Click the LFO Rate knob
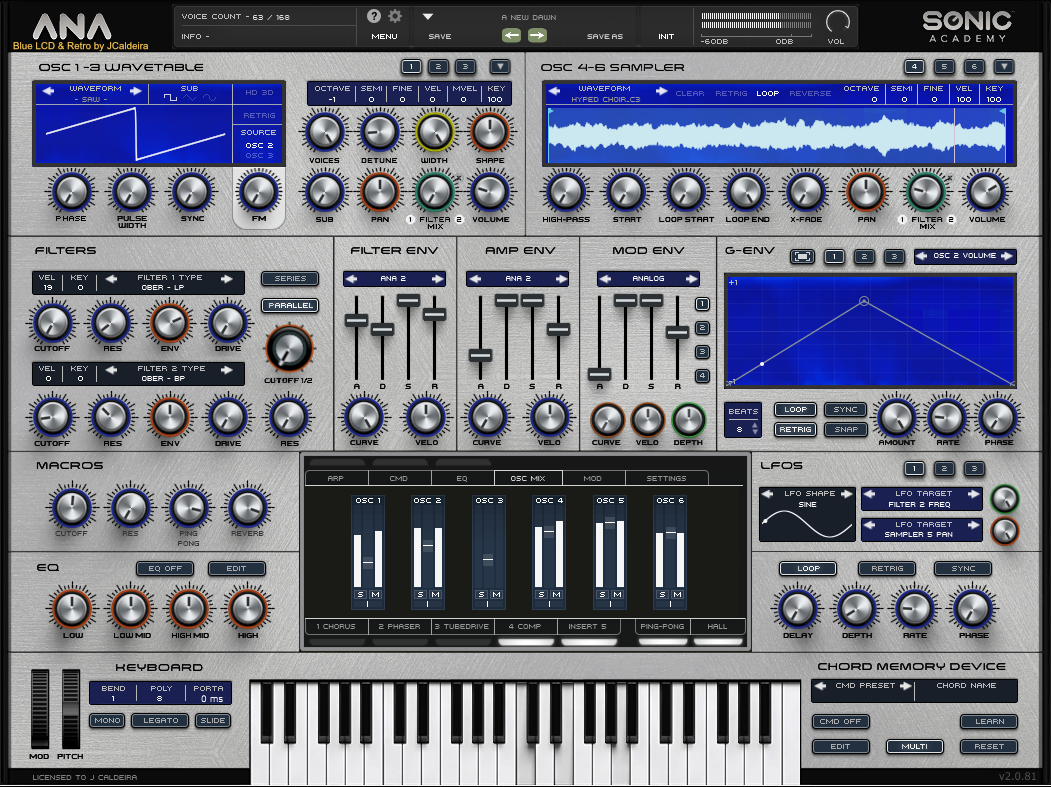Screen dimensions: 1051x787 point(915,609)
